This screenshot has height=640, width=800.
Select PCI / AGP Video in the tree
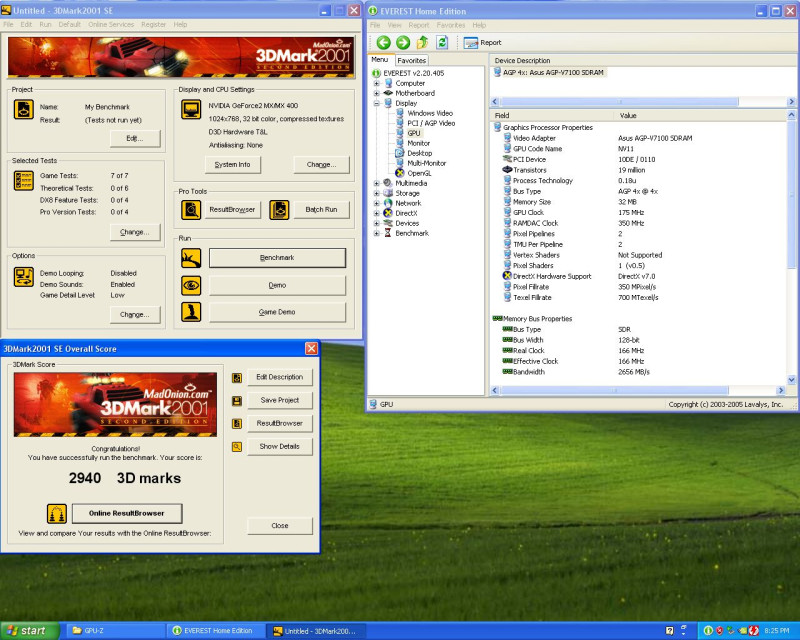click(430, 123)
